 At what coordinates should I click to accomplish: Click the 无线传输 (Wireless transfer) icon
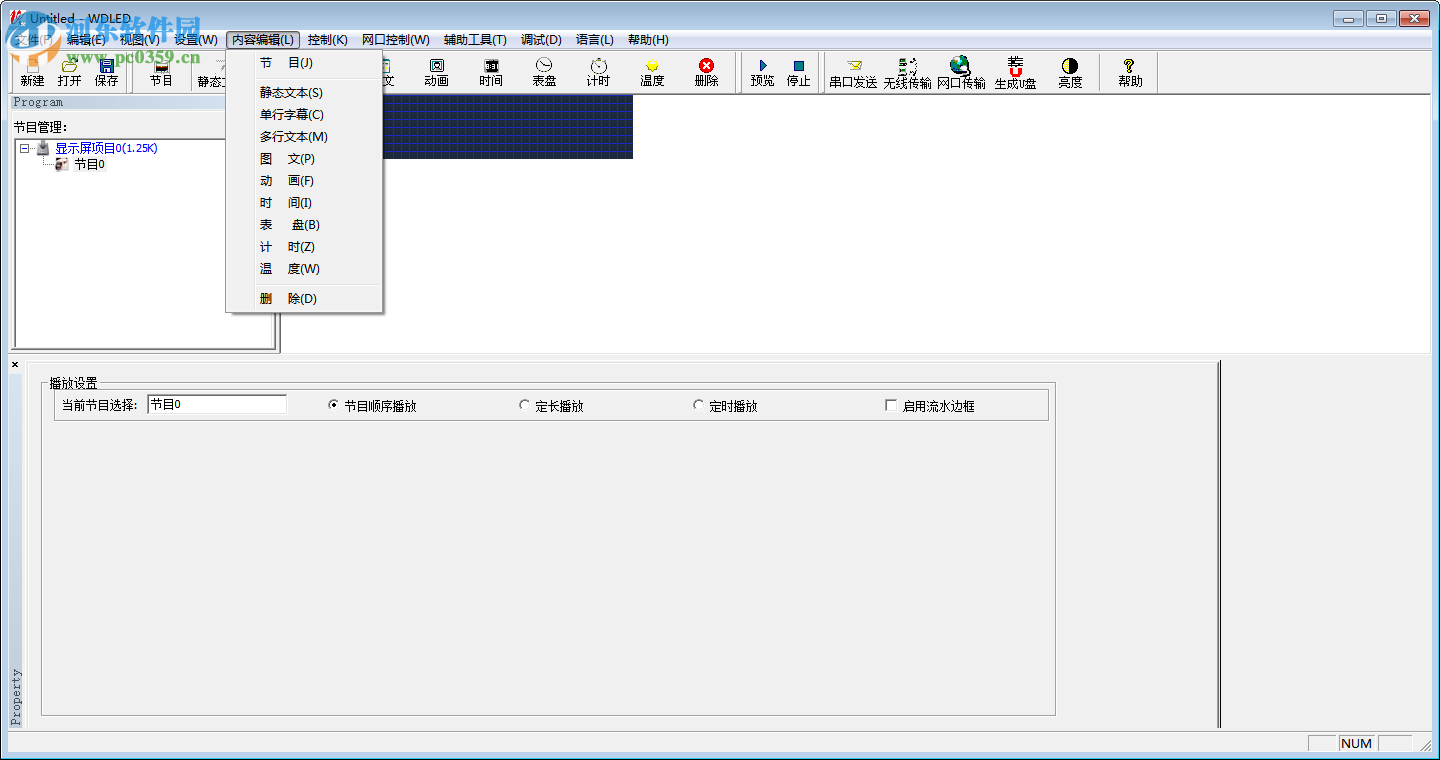click(x=907, y=73)
